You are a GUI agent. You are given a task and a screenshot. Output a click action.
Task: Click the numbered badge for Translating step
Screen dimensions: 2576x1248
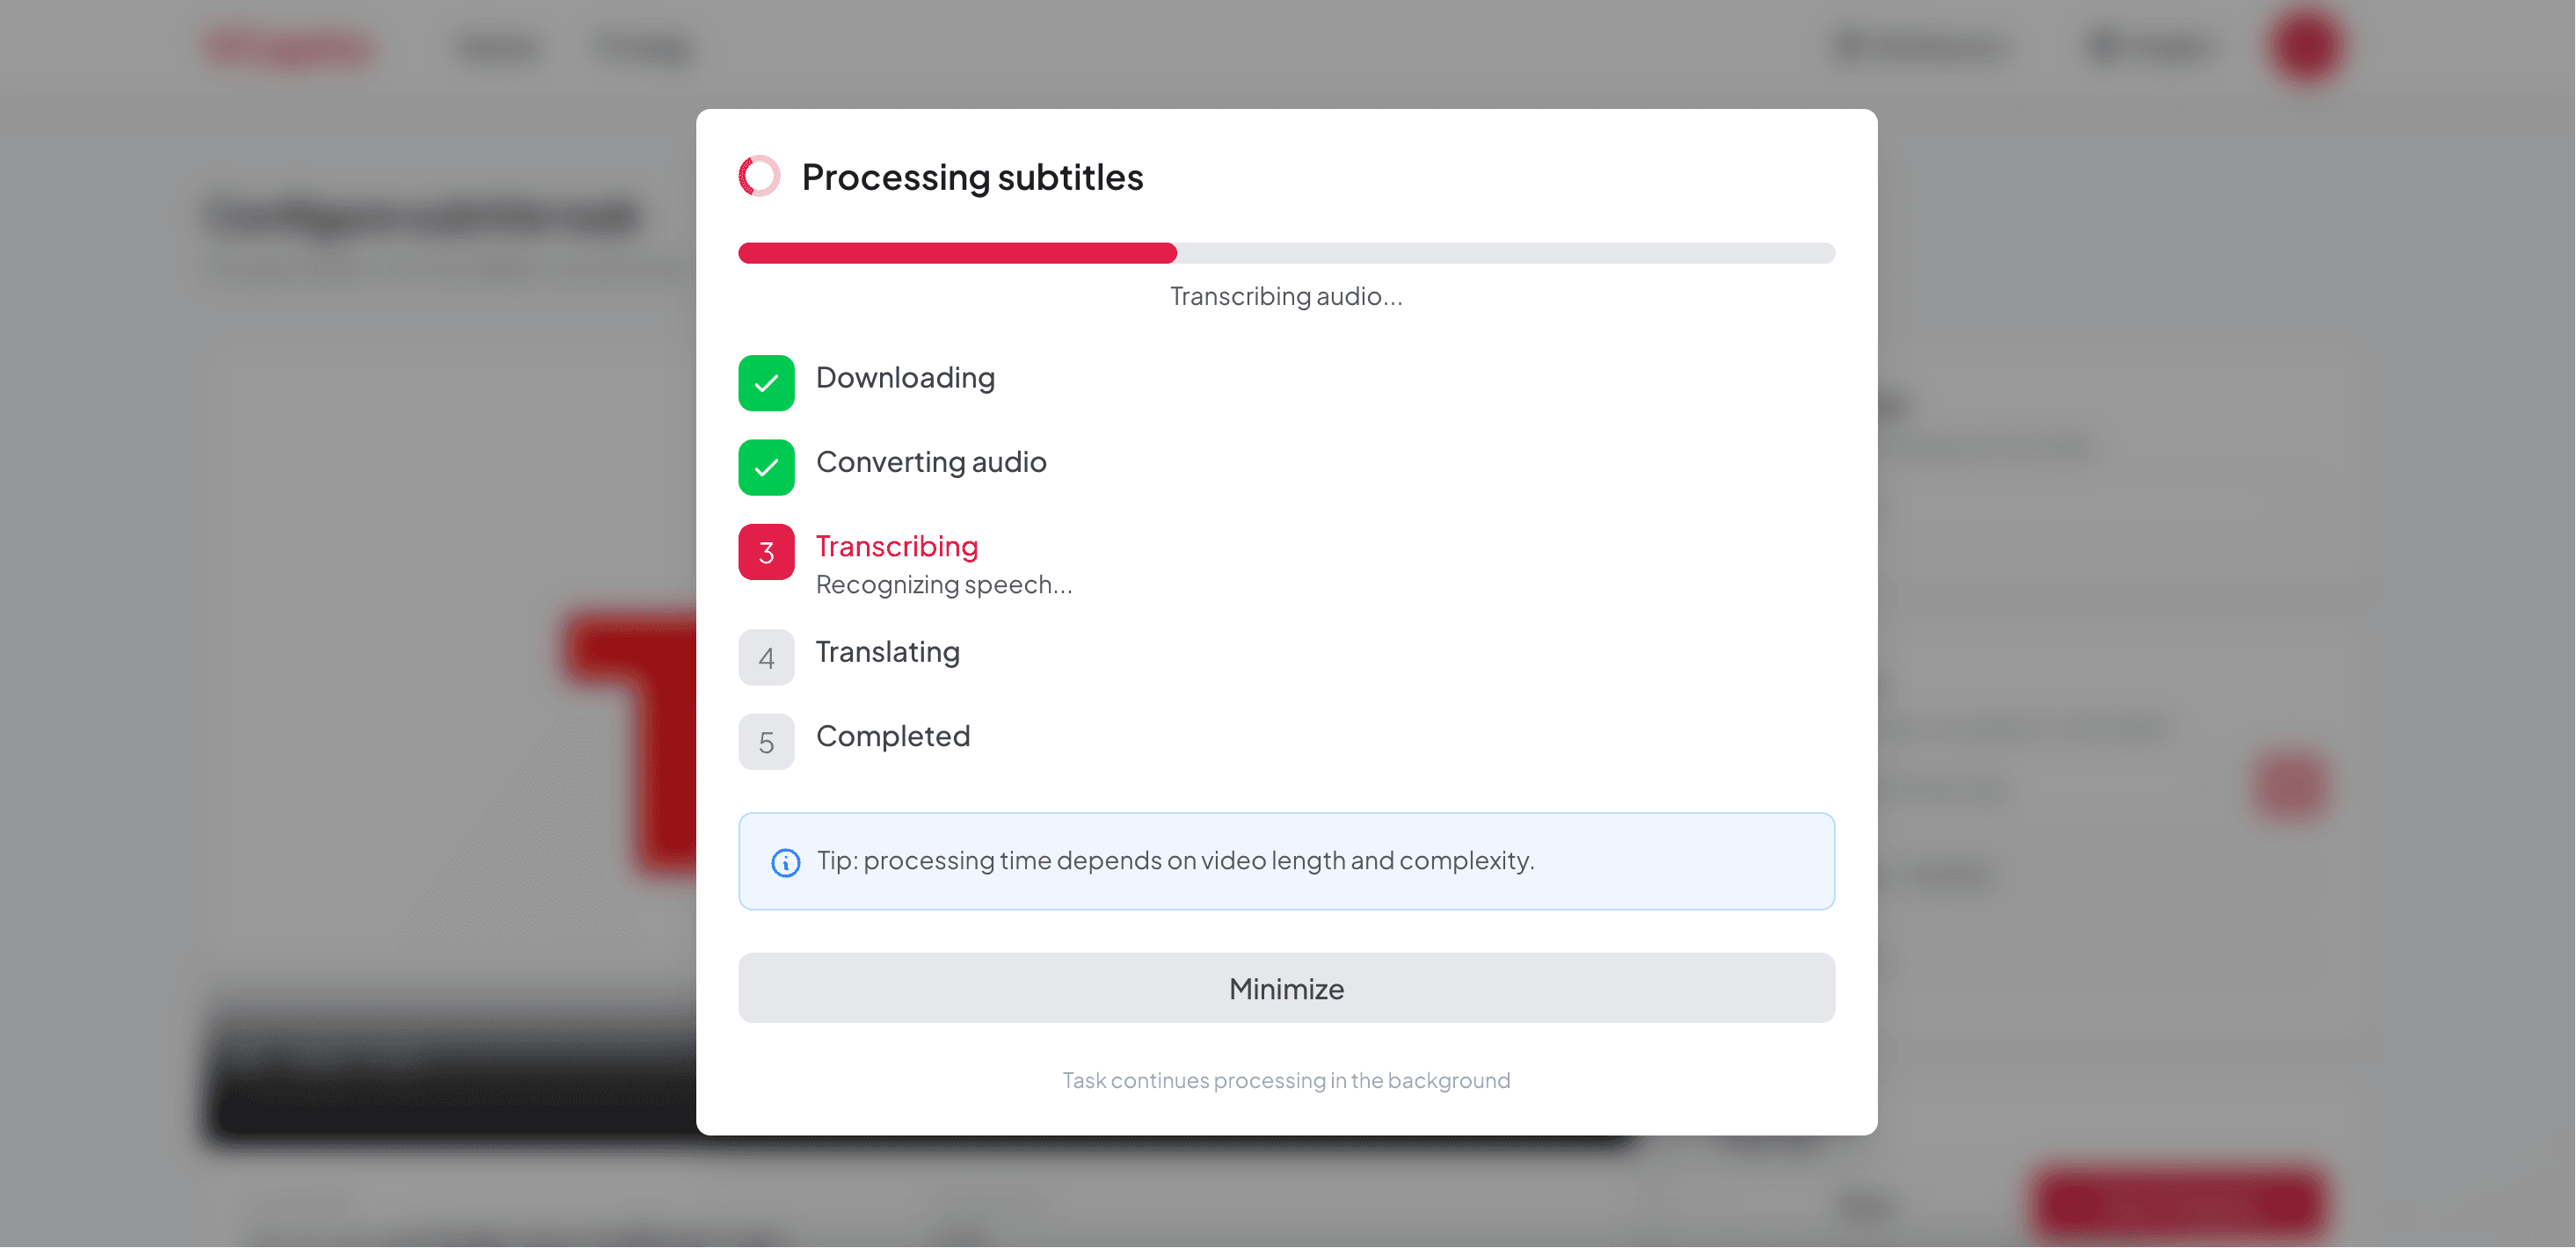[765, 658]
